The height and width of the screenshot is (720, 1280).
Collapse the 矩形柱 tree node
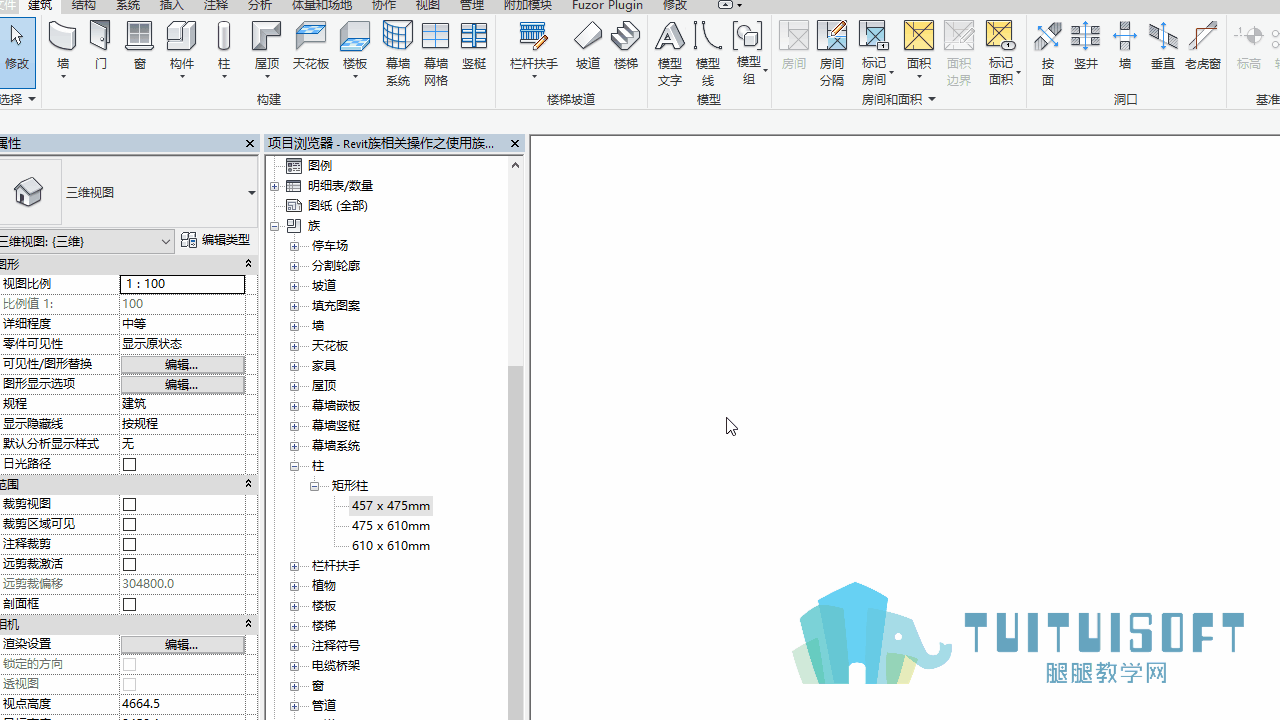click(x=315, y=485)
